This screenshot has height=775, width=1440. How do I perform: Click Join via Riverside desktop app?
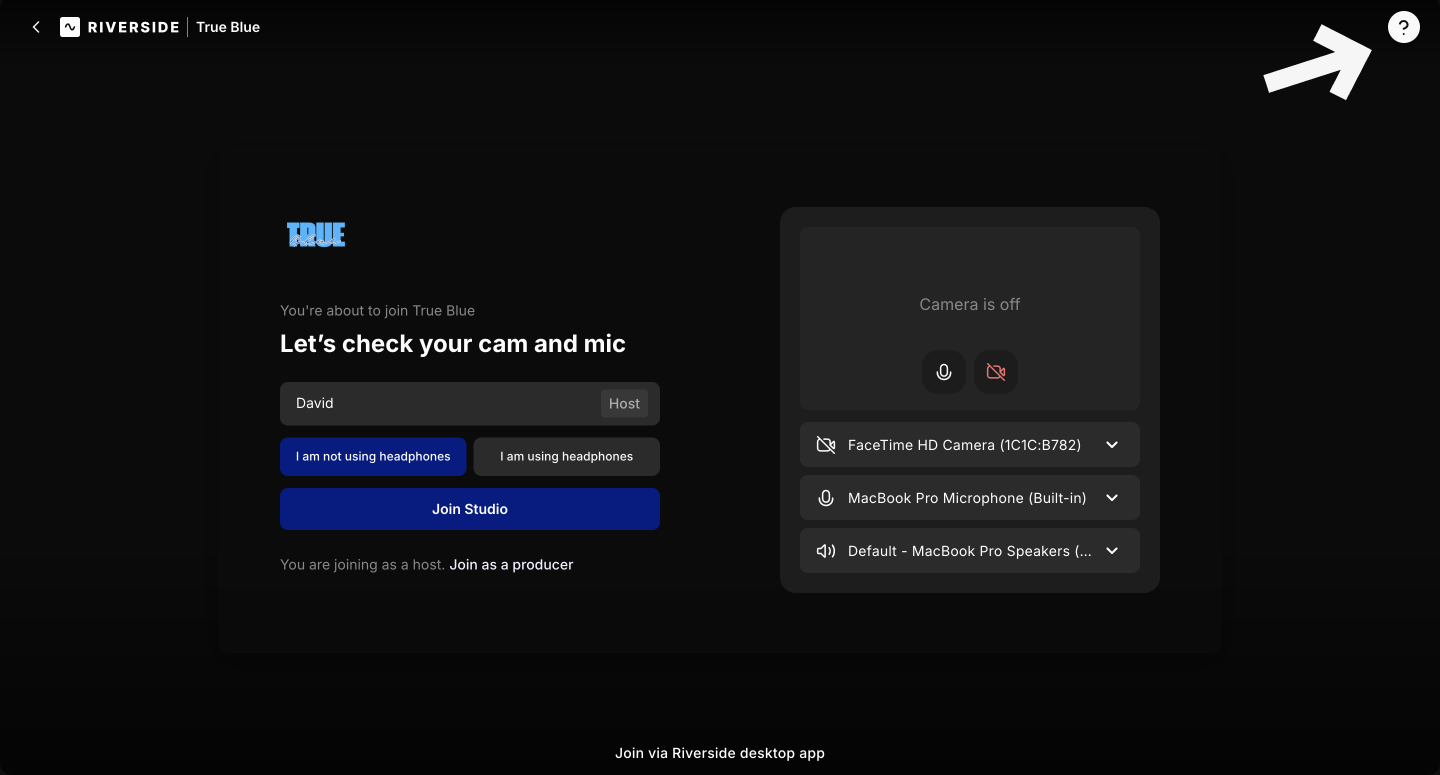720,753
